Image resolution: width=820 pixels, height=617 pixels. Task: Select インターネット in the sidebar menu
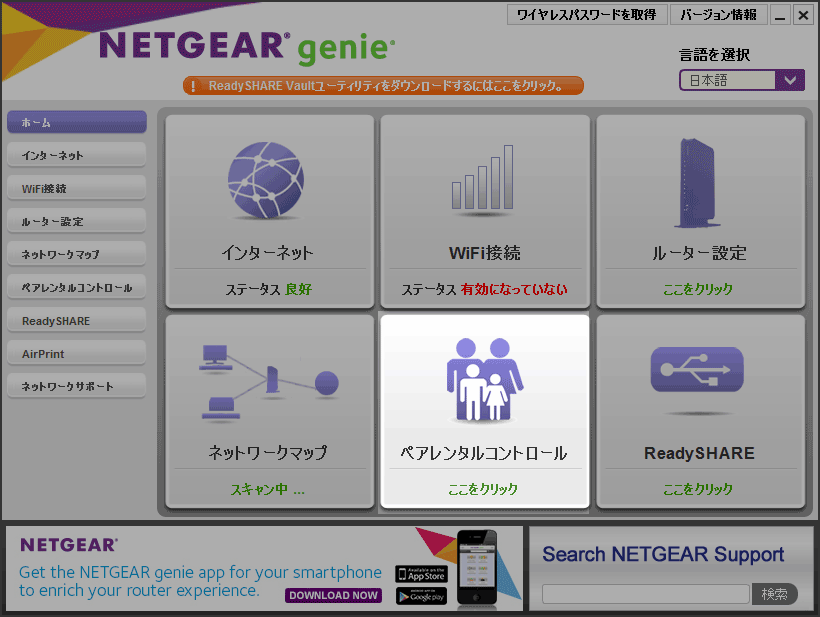click(76, 155)
